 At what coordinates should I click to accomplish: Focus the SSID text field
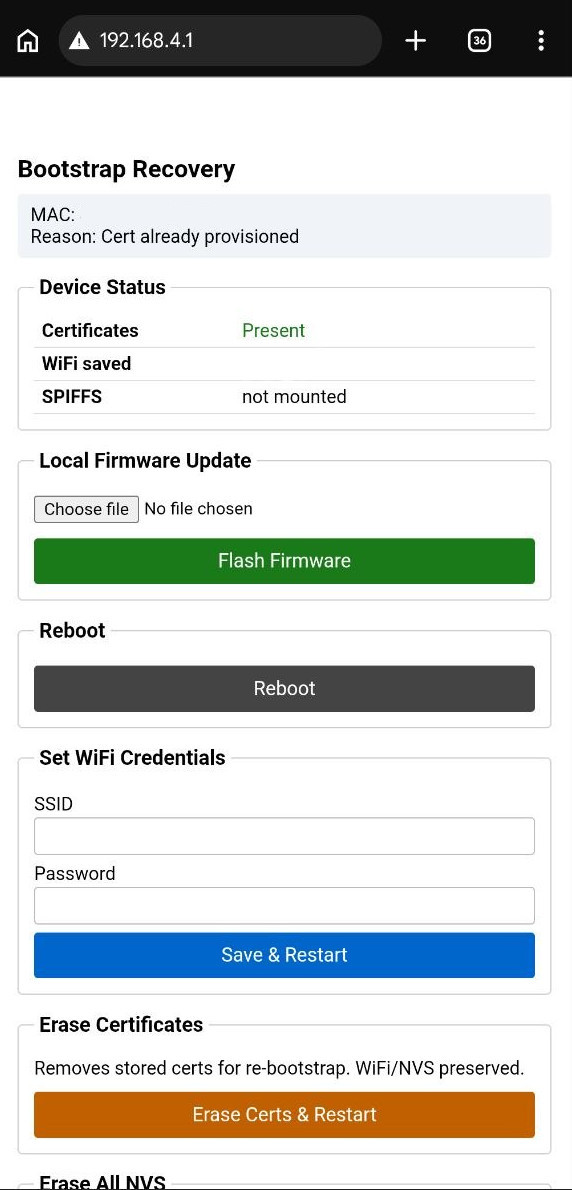(284, 836)
